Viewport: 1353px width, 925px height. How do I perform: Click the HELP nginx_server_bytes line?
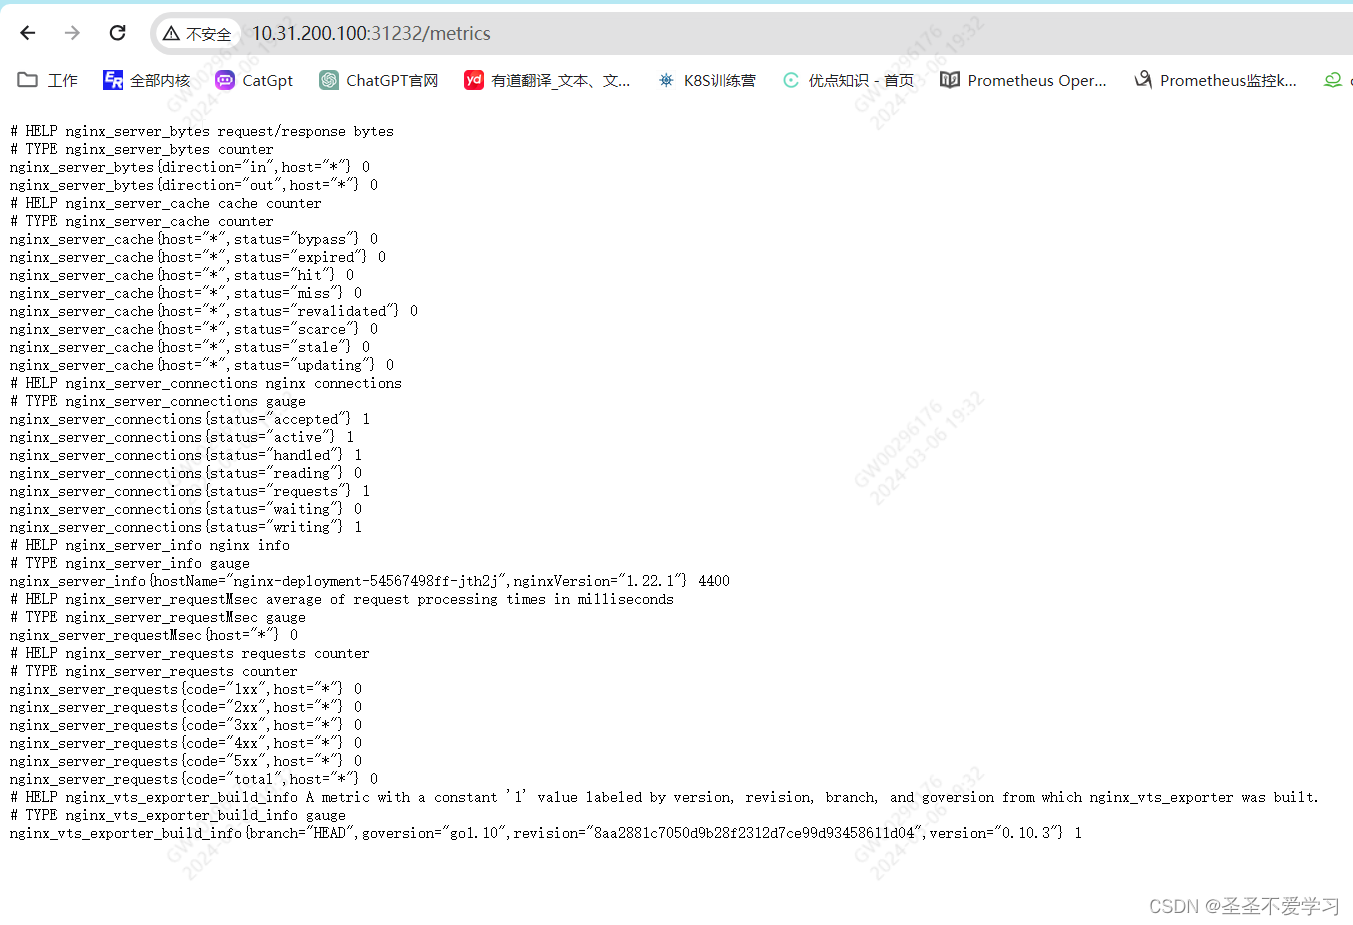pos(202,131)
